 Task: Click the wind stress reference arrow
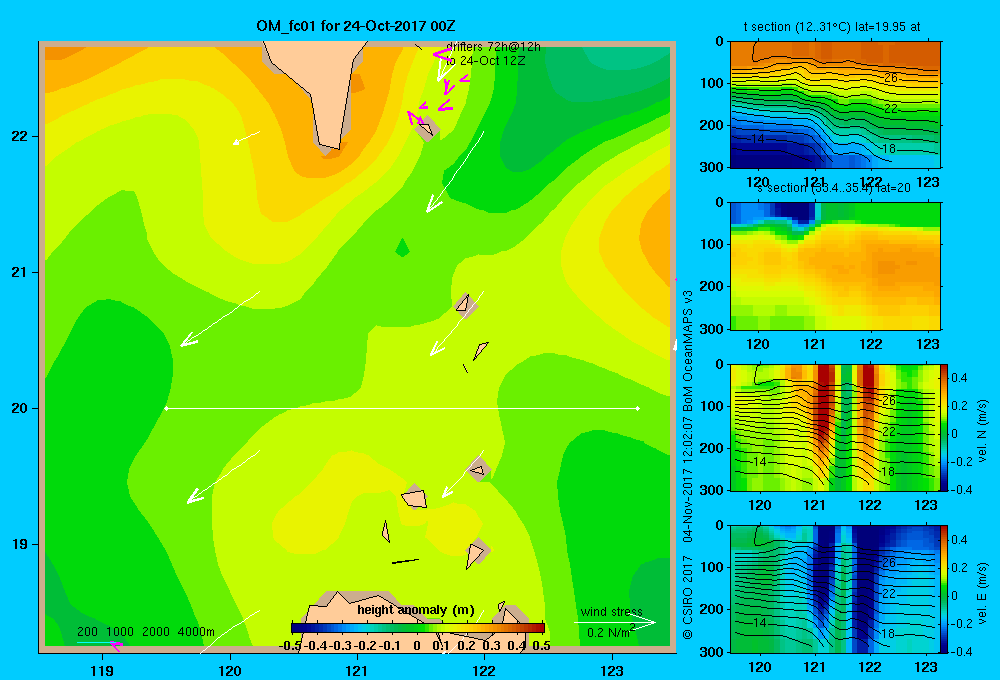coord(615,623)
